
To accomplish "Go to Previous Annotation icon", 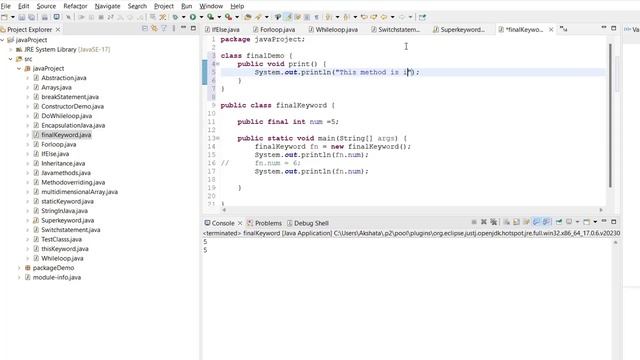I will (x=346, y=17).
